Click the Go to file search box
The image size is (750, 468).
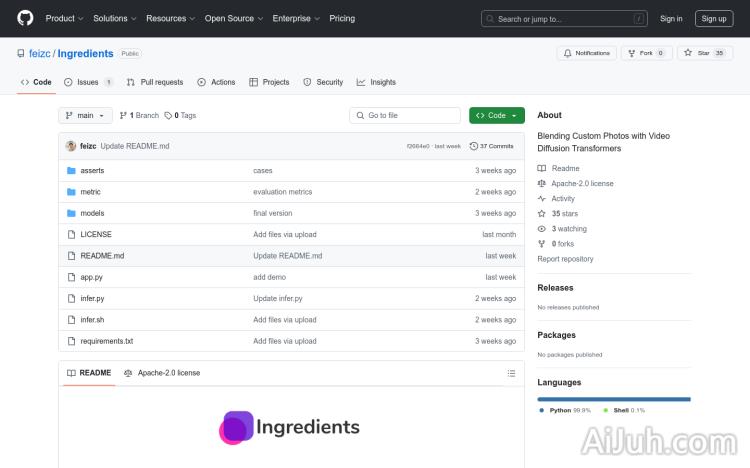(x=405, y=115)
